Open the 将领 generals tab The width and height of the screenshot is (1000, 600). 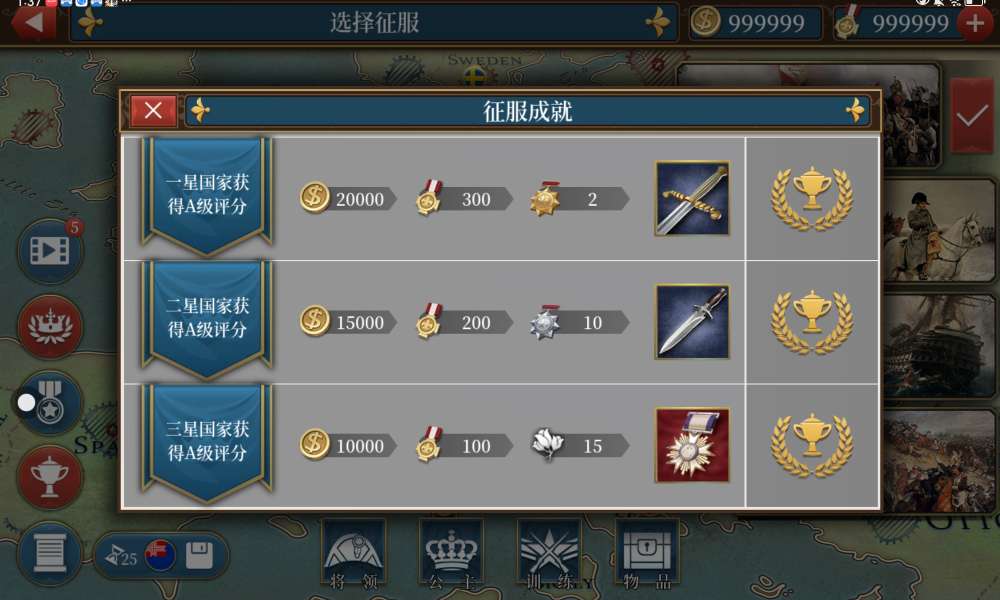click(353, 553)
